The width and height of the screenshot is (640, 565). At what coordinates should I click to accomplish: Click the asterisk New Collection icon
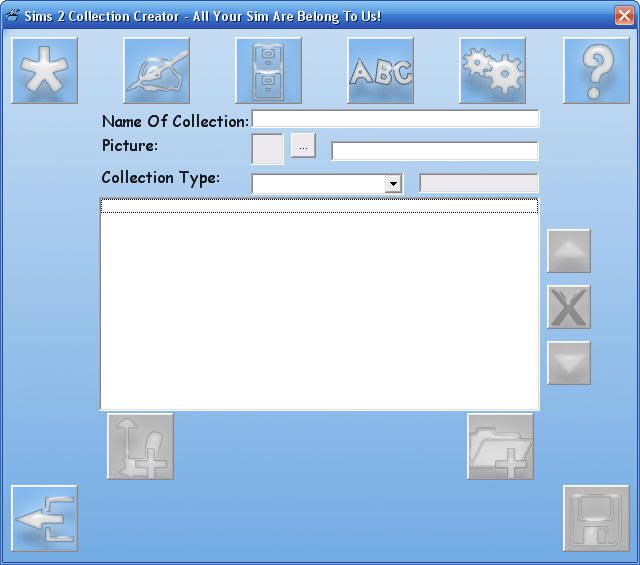(x=44, y=71)
